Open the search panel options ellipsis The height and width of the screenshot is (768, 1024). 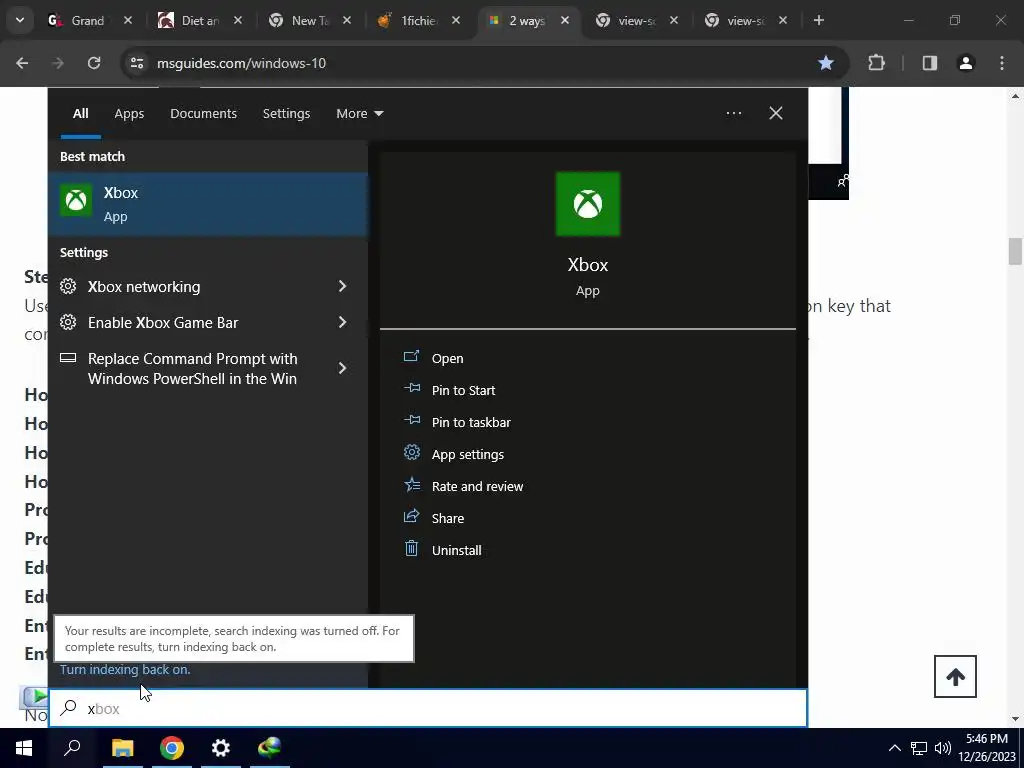733,113
